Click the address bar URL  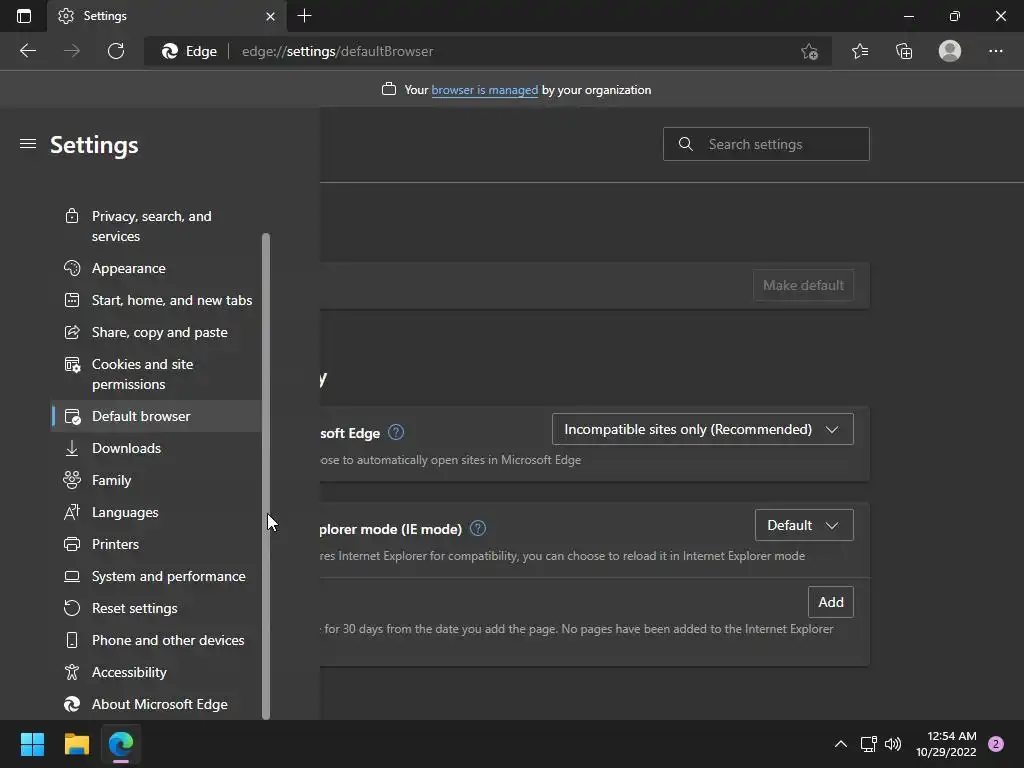pyautogui.click(x=337, y=51)
